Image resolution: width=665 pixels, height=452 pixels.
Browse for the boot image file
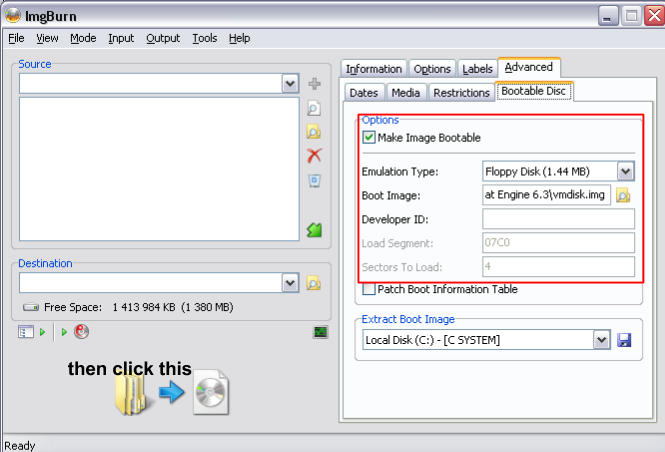click(x=623, y=195)
